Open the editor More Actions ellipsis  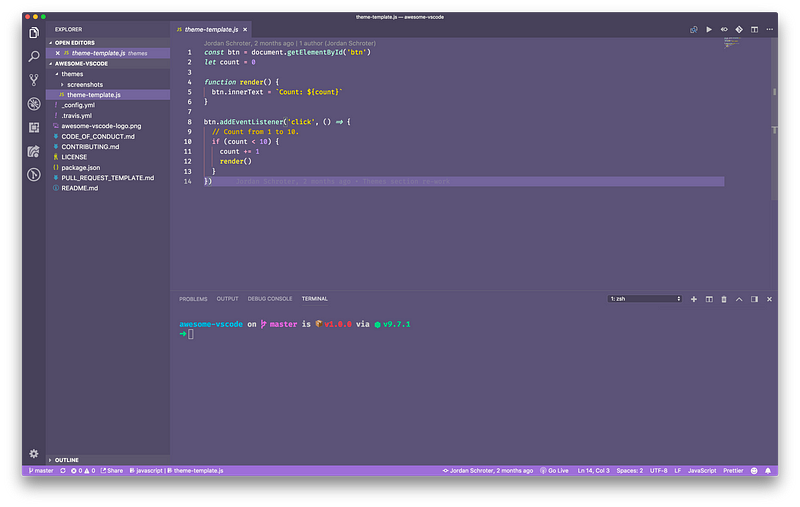pyautogui.click(x=769, y=30)
